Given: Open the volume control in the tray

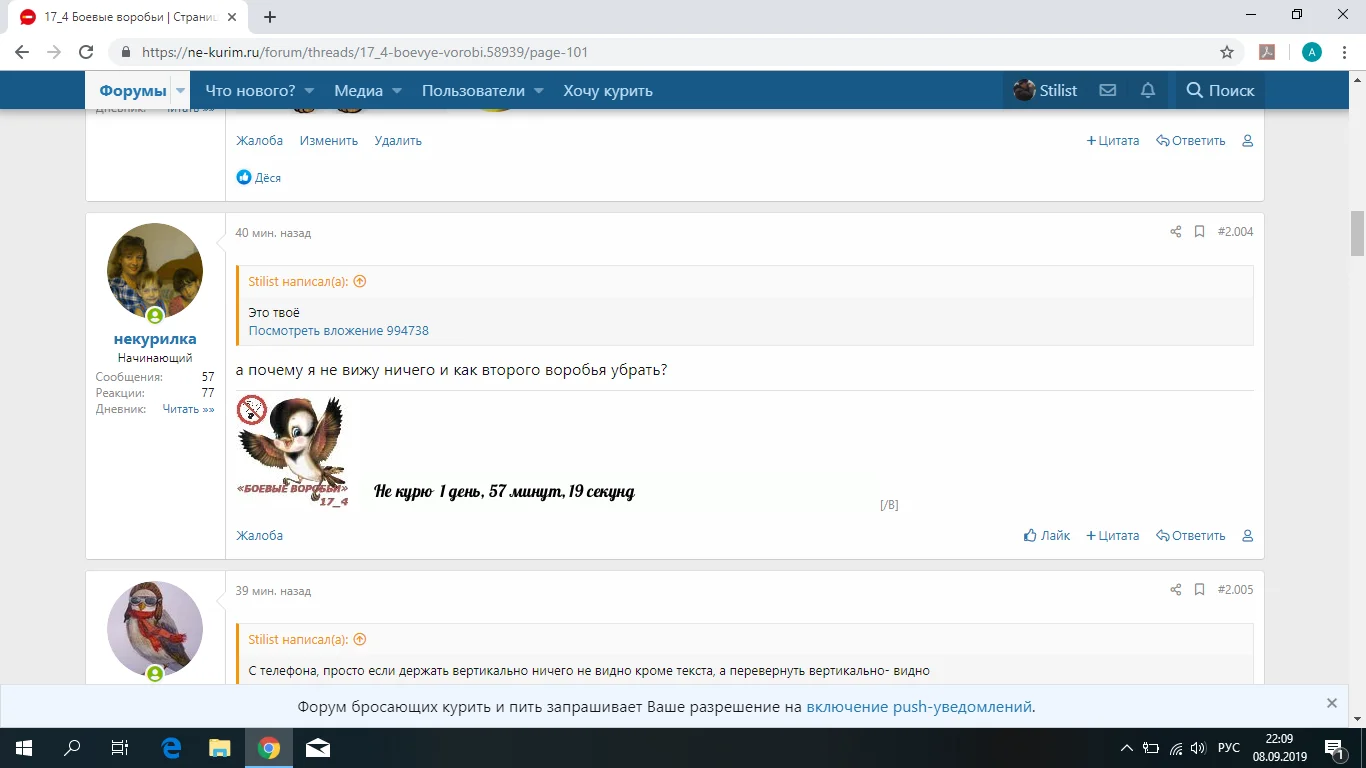Looking at the screenshot, I should (x=1198, y=748).
